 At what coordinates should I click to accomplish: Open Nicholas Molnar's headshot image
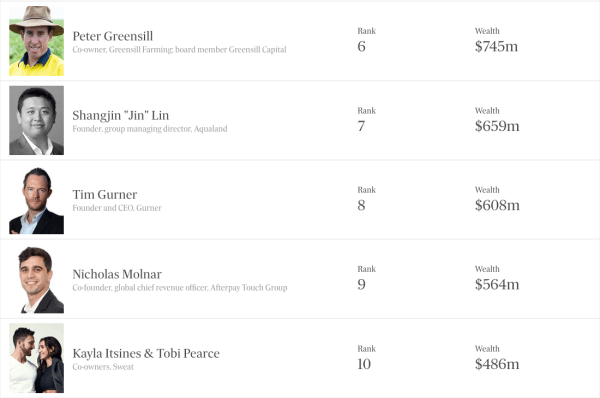[x=36, y=279]
